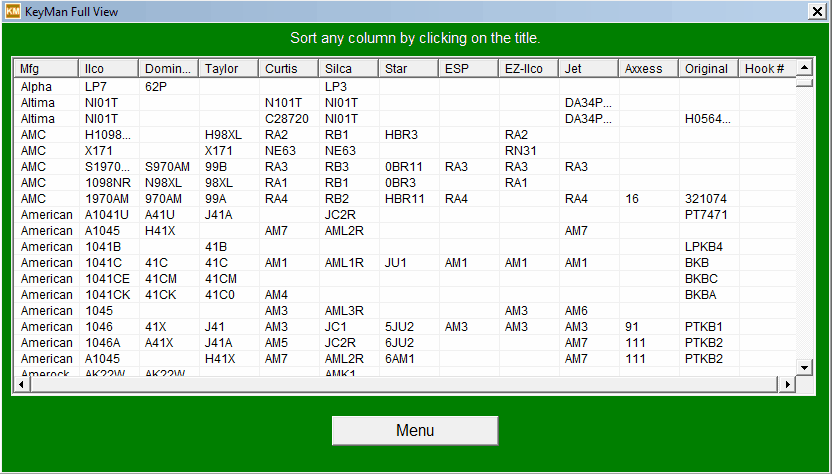
Task: Click the Hook # column header
Action: (767, 68)
